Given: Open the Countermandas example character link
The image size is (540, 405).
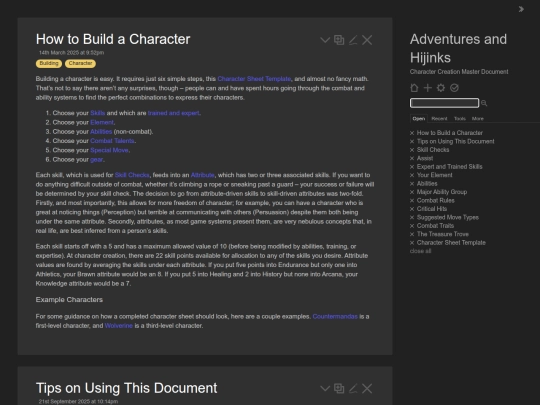Looking at the screenshot, I should pyautogui.click(x=335, y=316).
